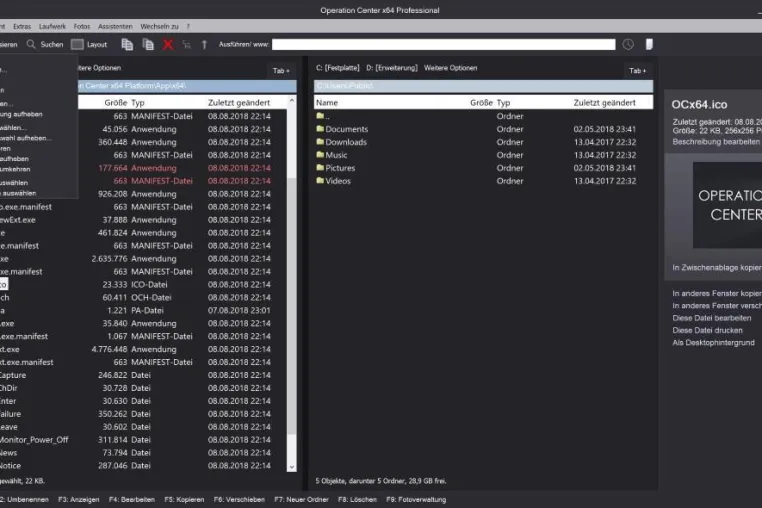762x508 pixels.
Task: Expand right pane Weitere Optionen
Action: 450,68
